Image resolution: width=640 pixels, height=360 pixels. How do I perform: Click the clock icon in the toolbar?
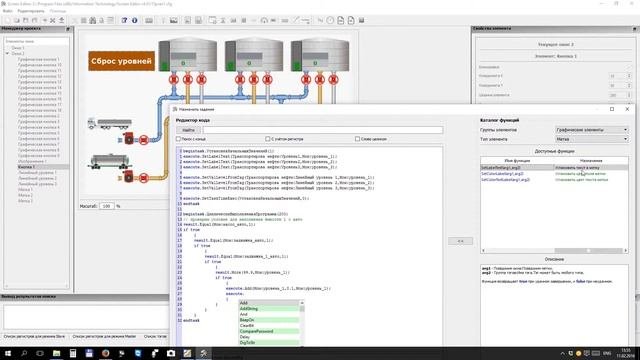[x=330, y=20]
